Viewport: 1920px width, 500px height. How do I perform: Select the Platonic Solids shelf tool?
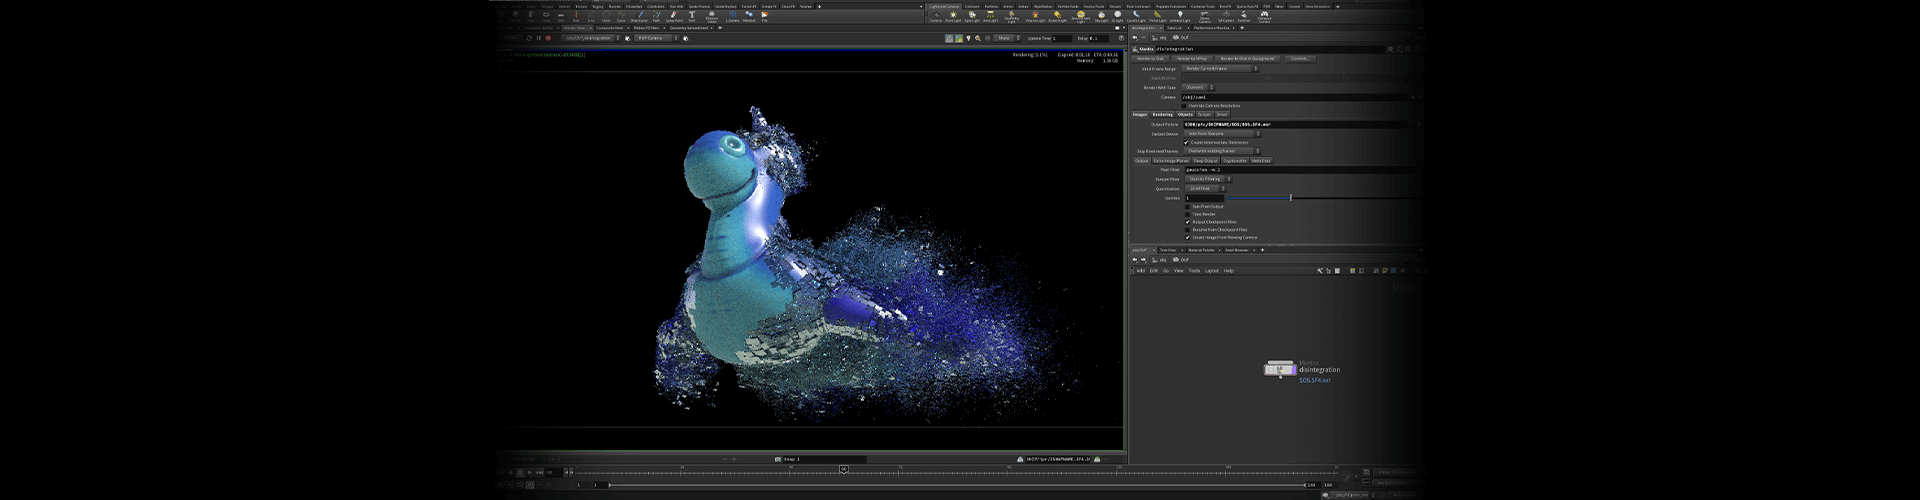pyautogui.click(x=712, y=17)
